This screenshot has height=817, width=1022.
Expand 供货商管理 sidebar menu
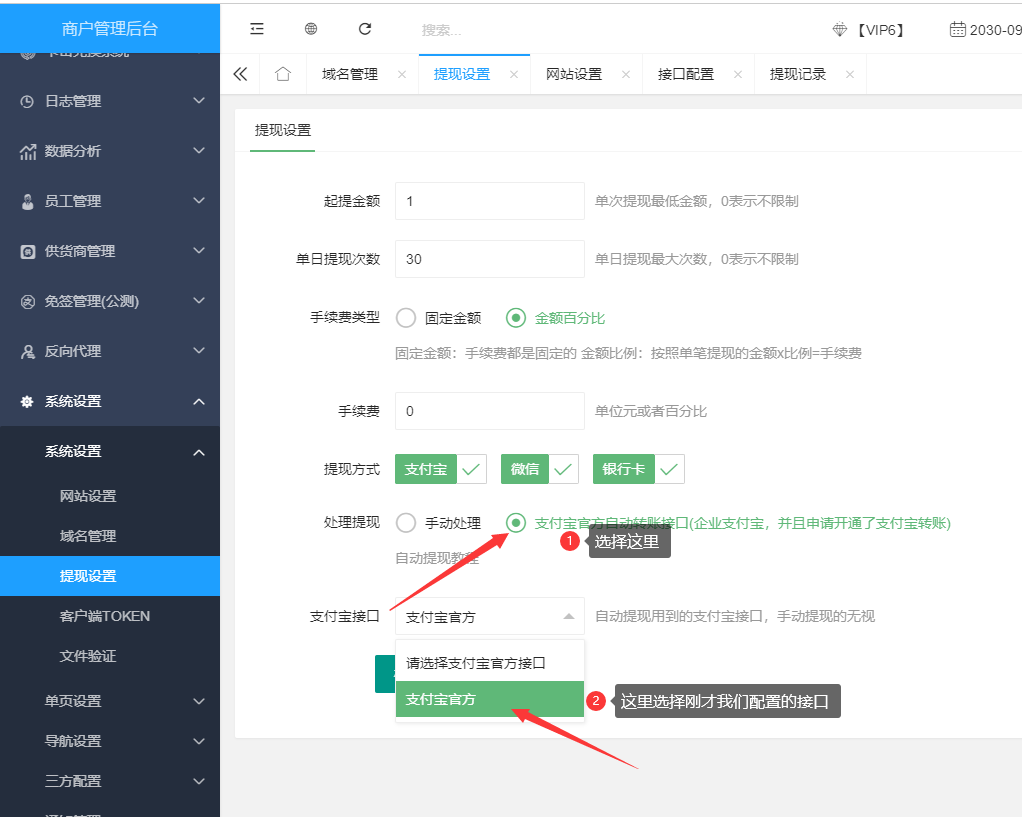(x=199, y=250)
